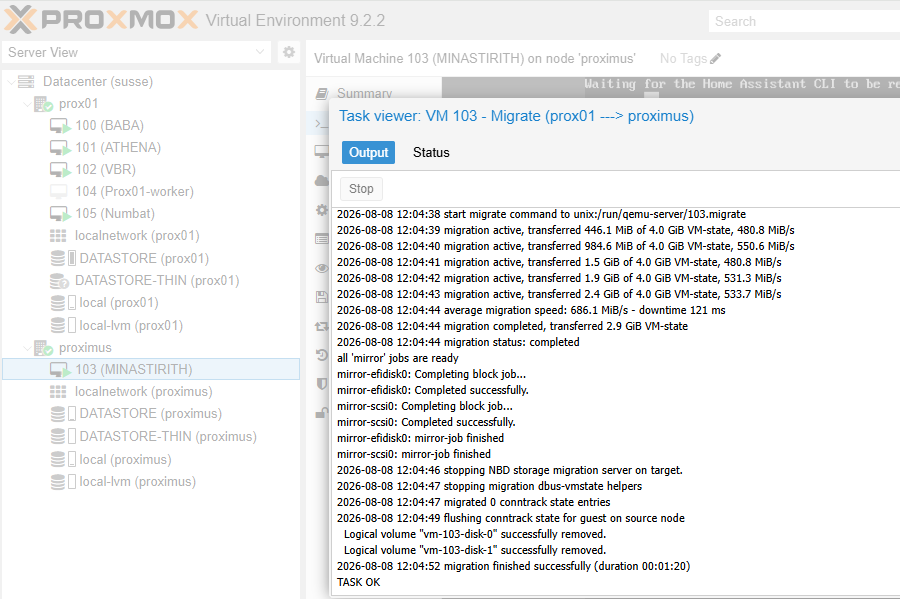Click the Task viewer title text
Screen dimensions: 900x599
tap(516, 116)
